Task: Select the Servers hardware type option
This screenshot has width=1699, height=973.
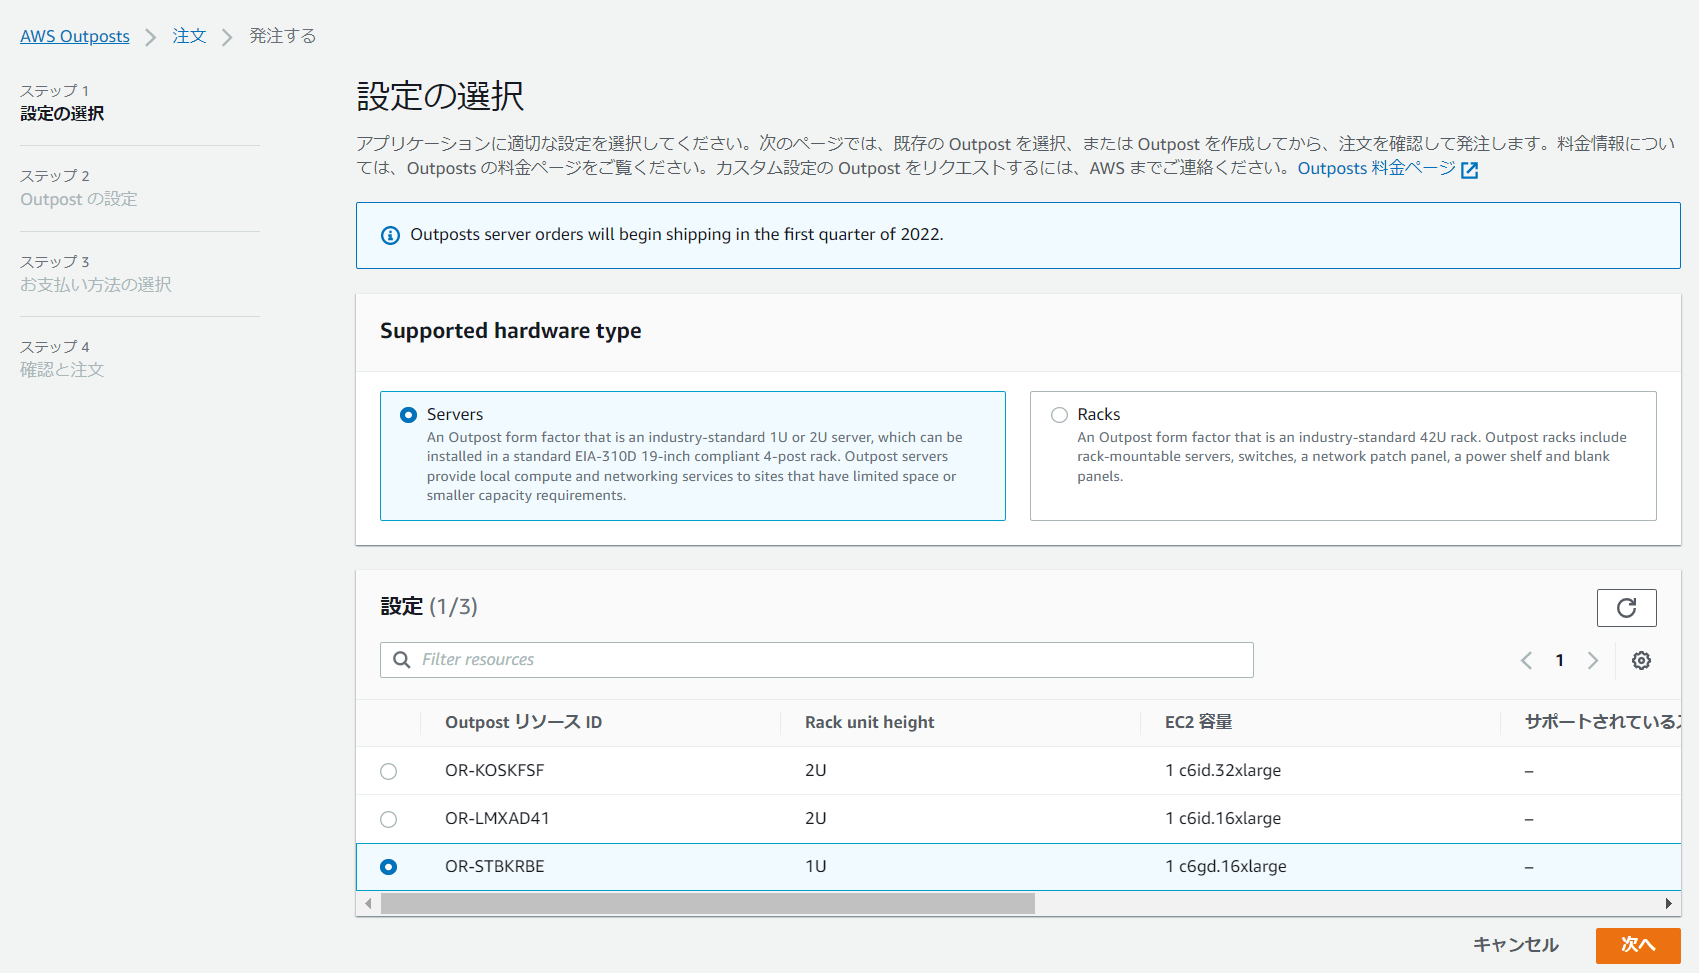Action: [x=408, y=414]
